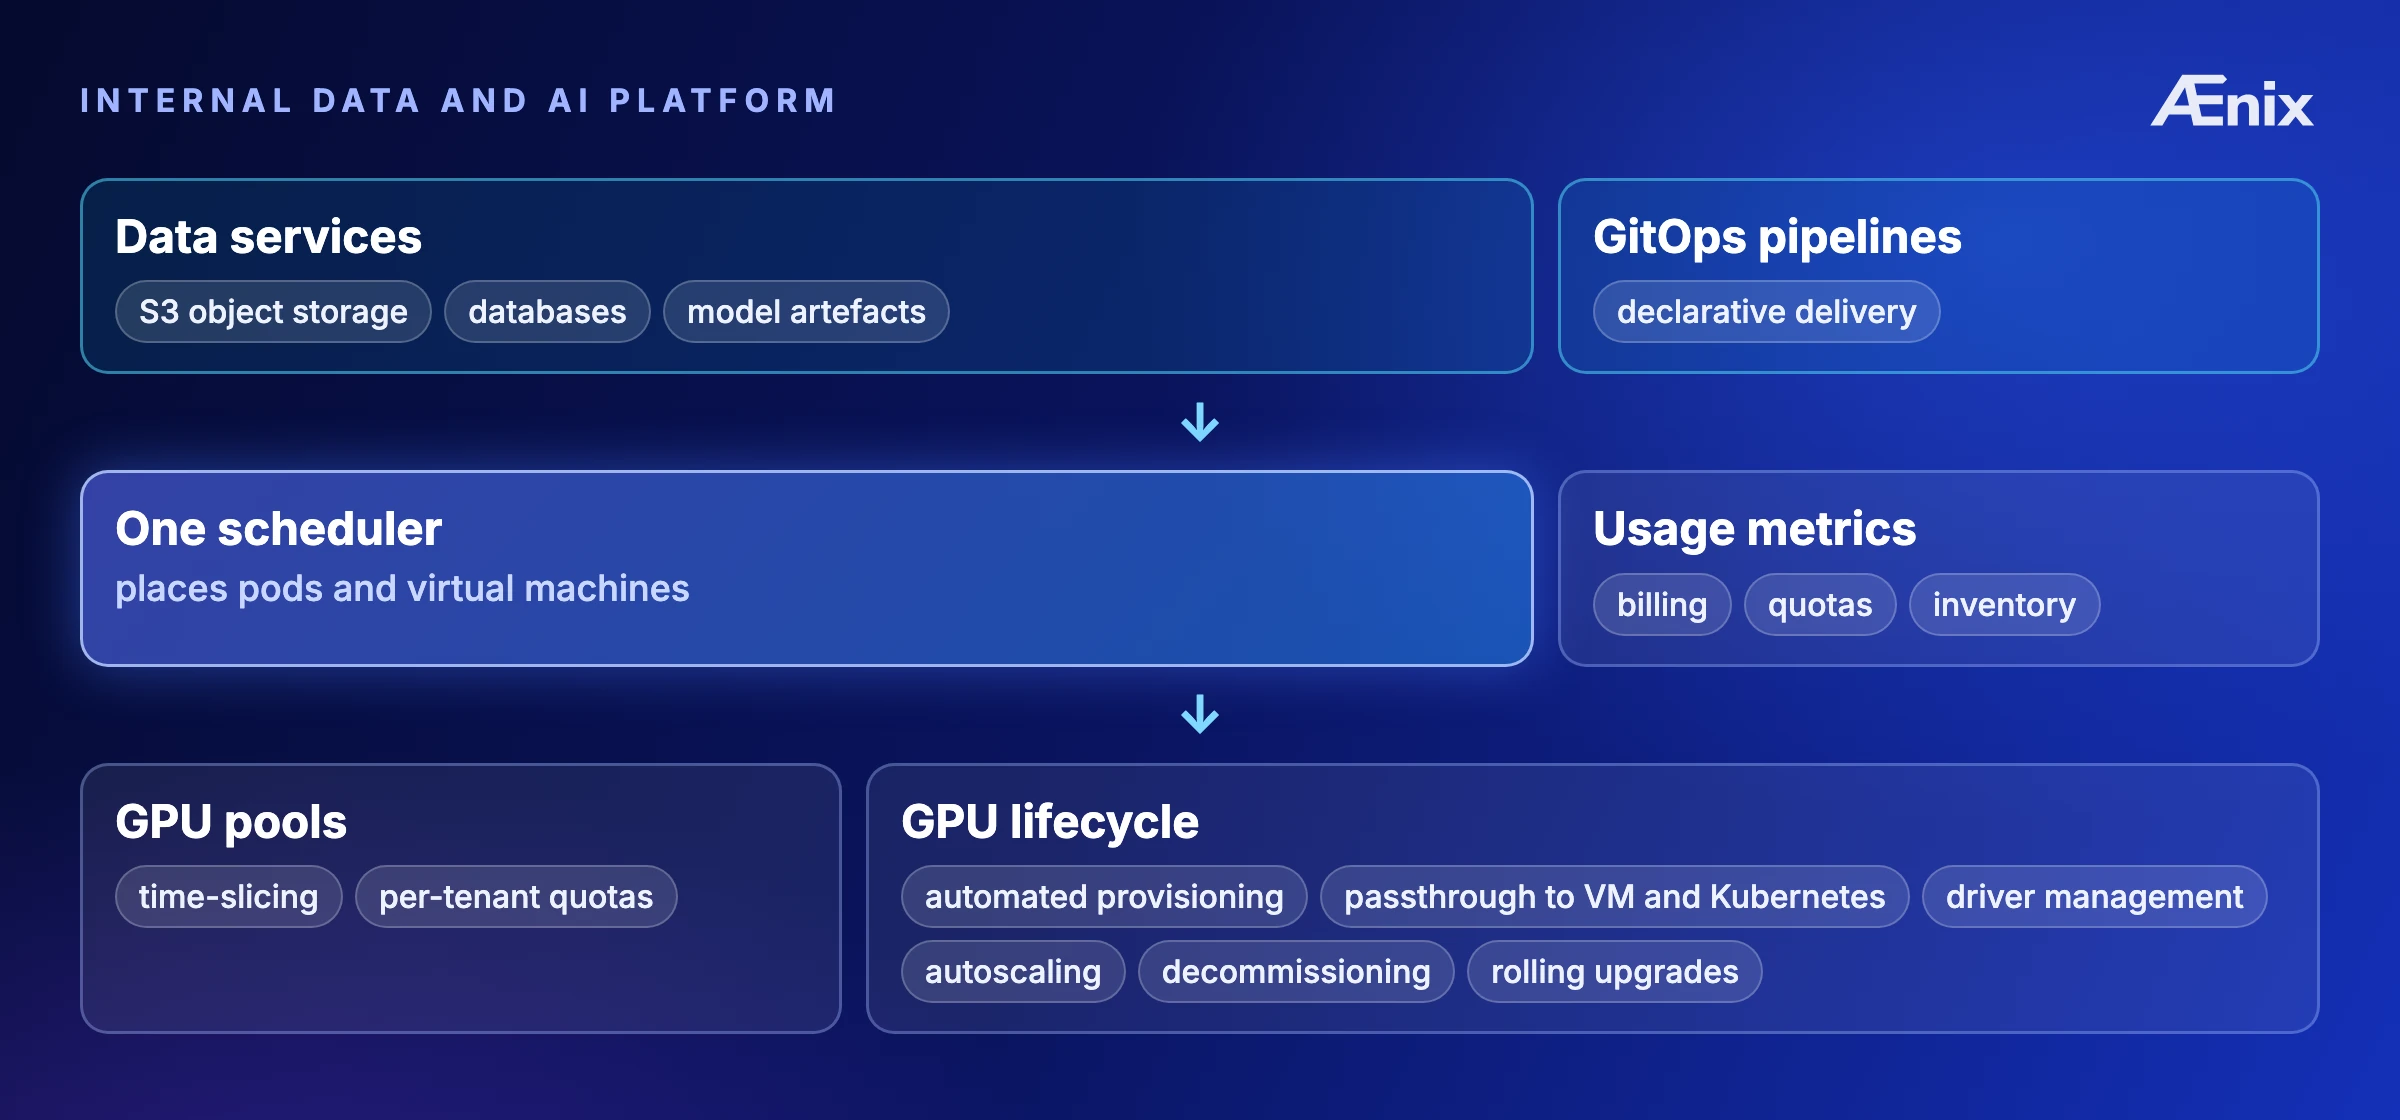Image resolution: width=2400 pixels, height=1120 pixels.
Task: Select the autoscaling tag
Action: click(x=1013, y=972)
